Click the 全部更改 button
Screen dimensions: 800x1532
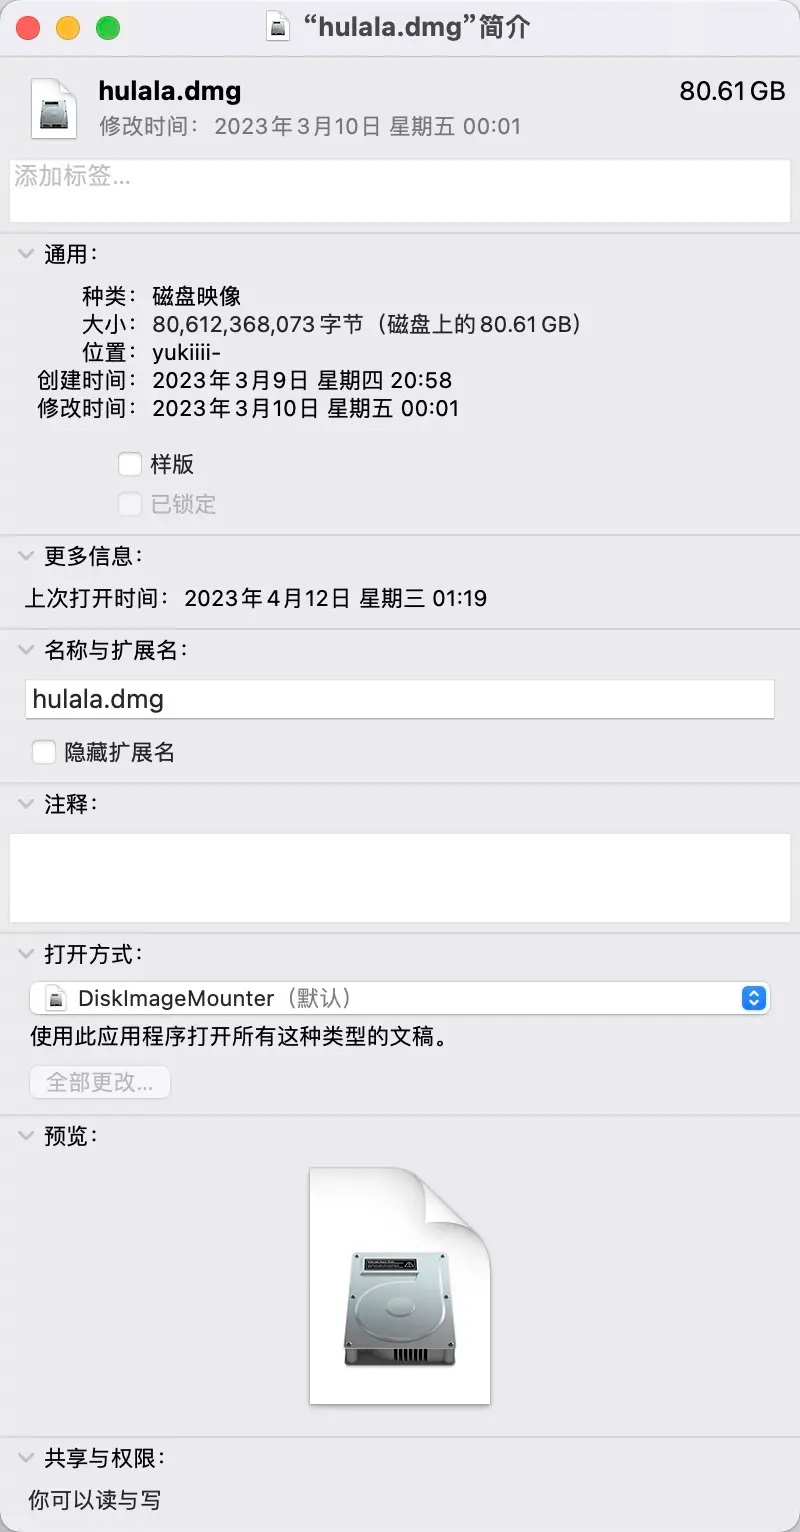coord(100,1082)
